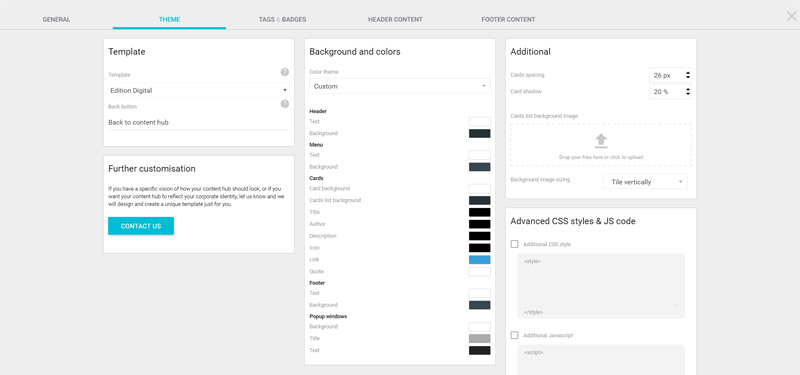Click inside the CSS style text area
Image resolution: width=800 pixels, height=375 pixels.
point(601,286)
